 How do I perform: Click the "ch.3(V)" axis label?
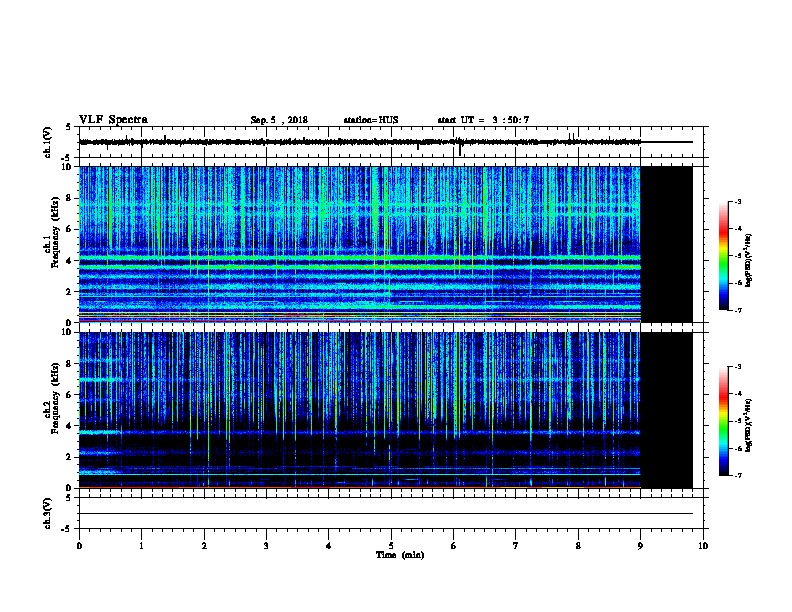(x=47, y=513)
